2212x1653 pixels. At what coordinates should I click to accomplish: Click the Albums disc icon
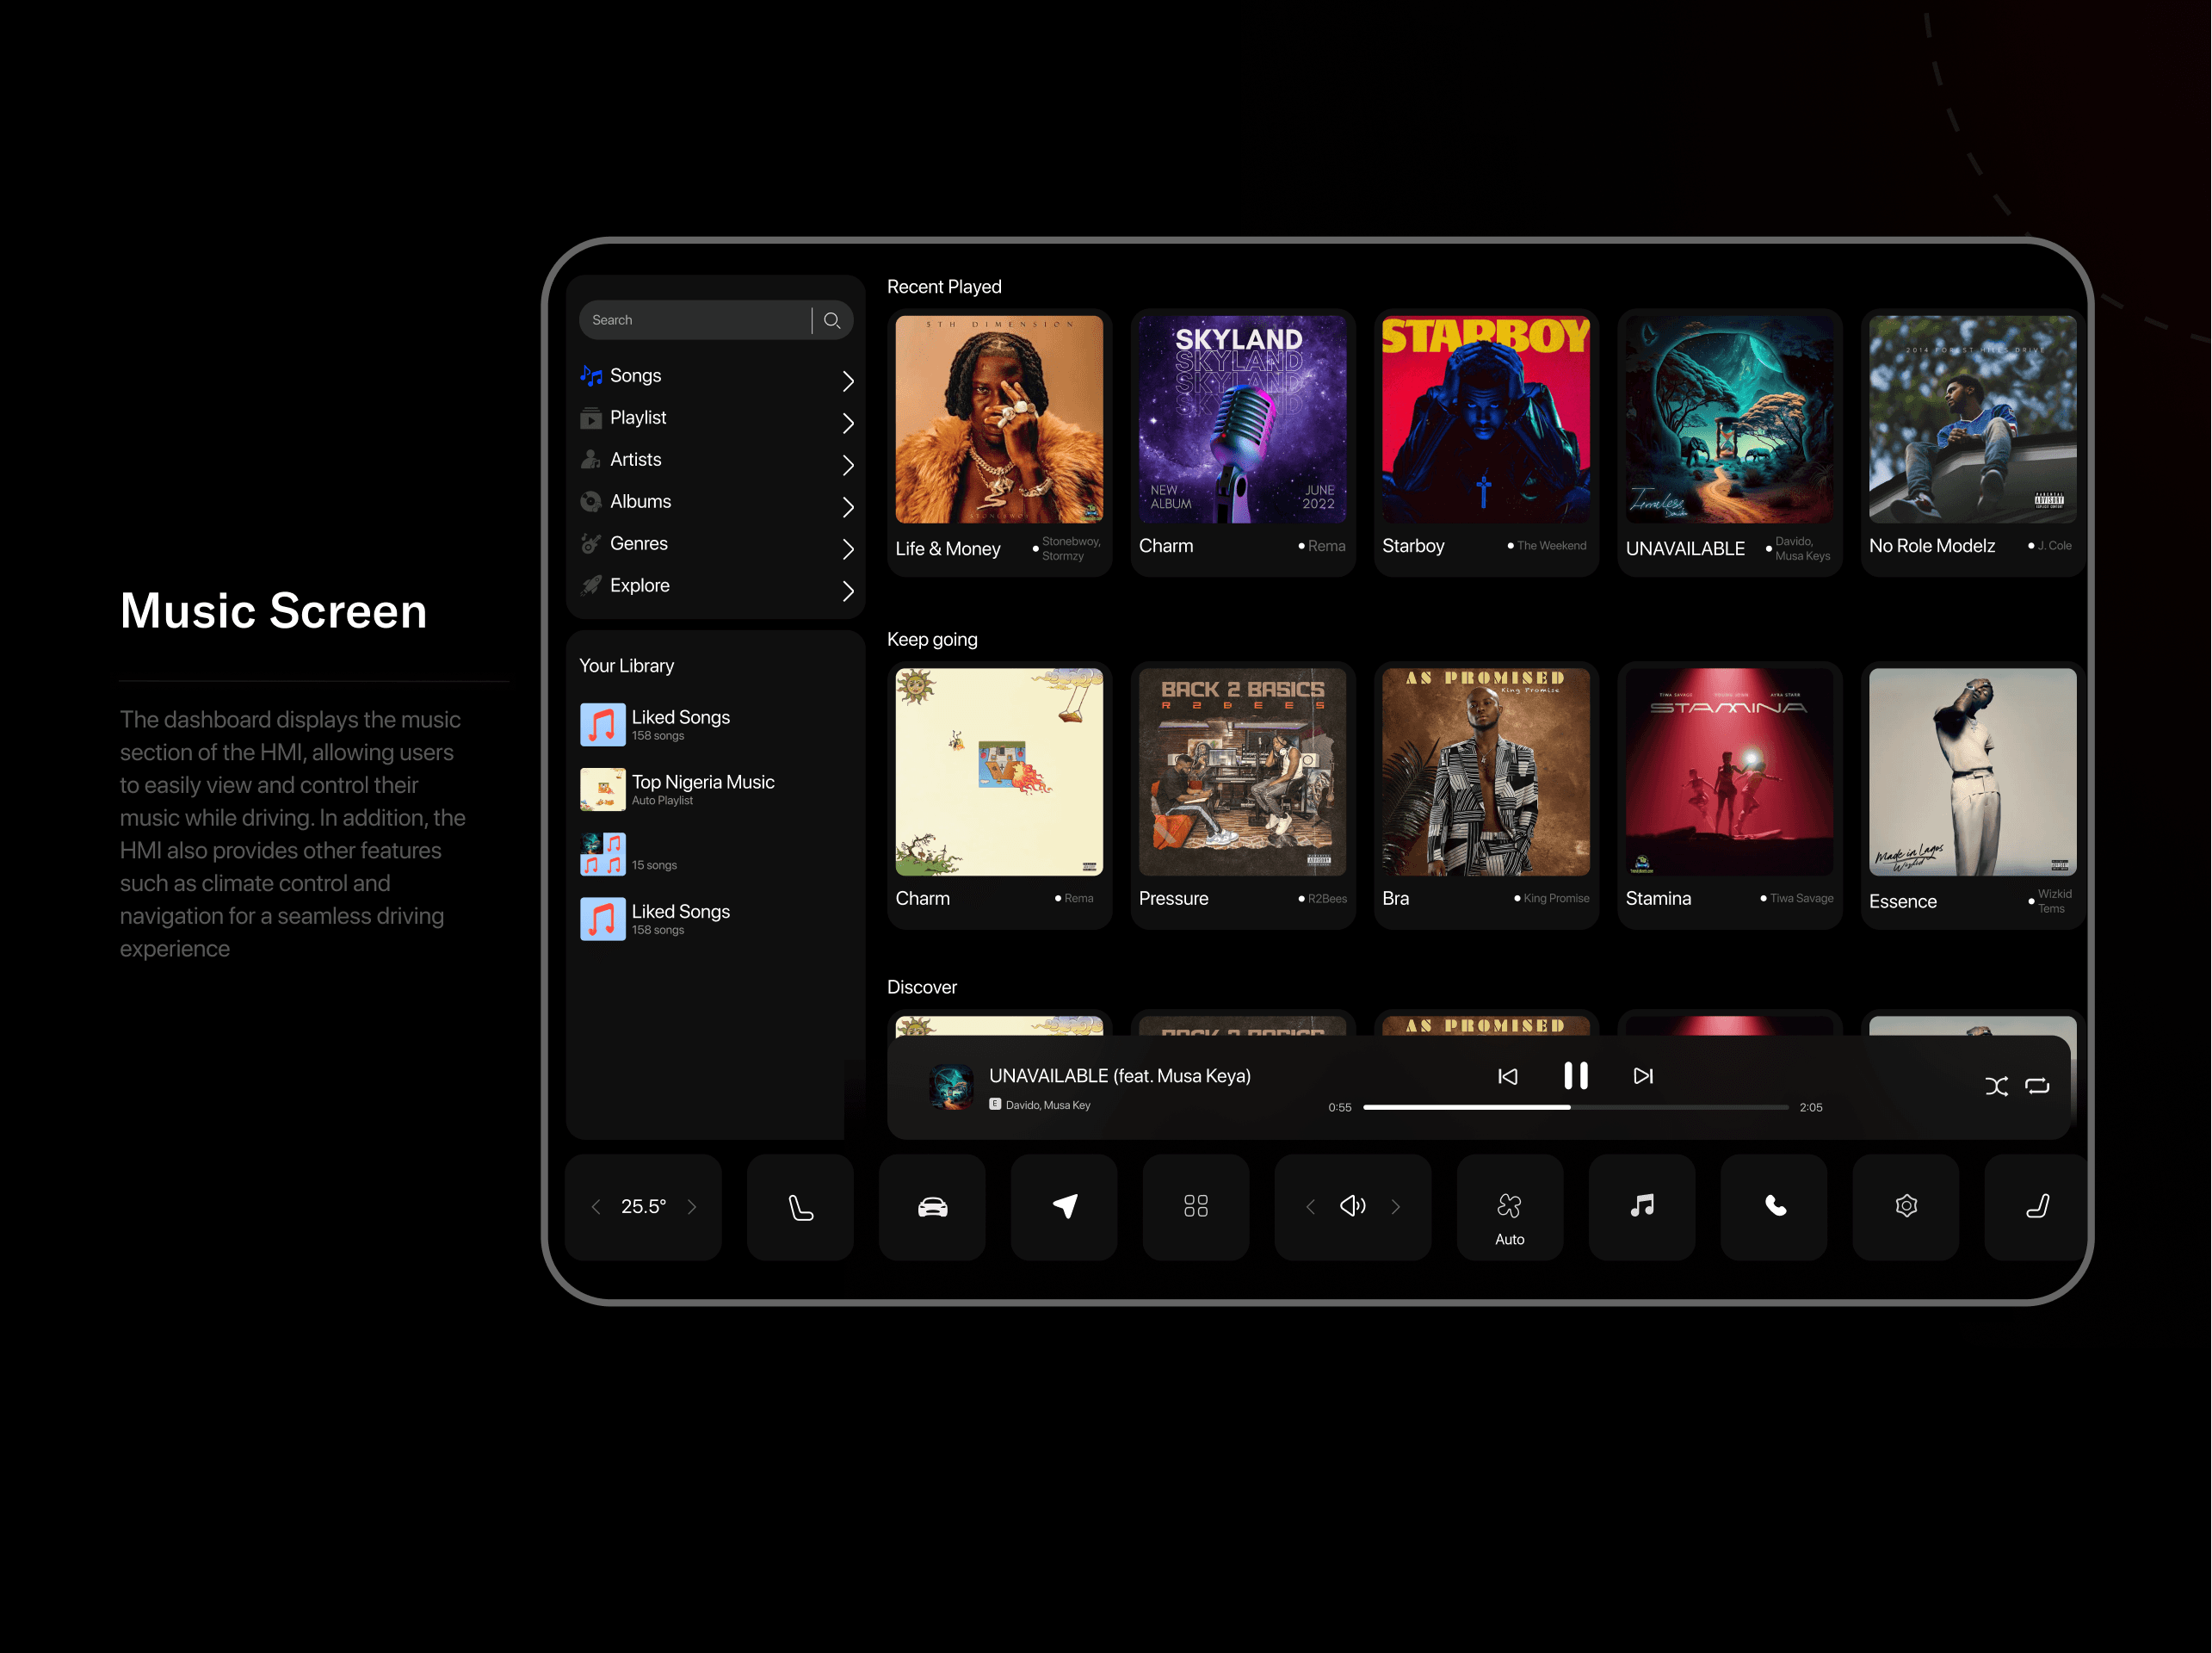pos(591,502)
